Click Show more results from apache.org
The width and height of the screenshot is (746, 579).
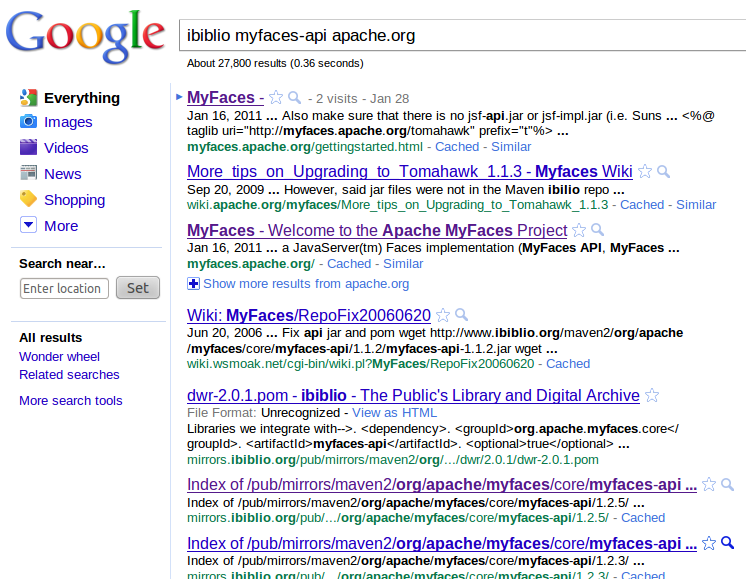(x=306, y=284)
